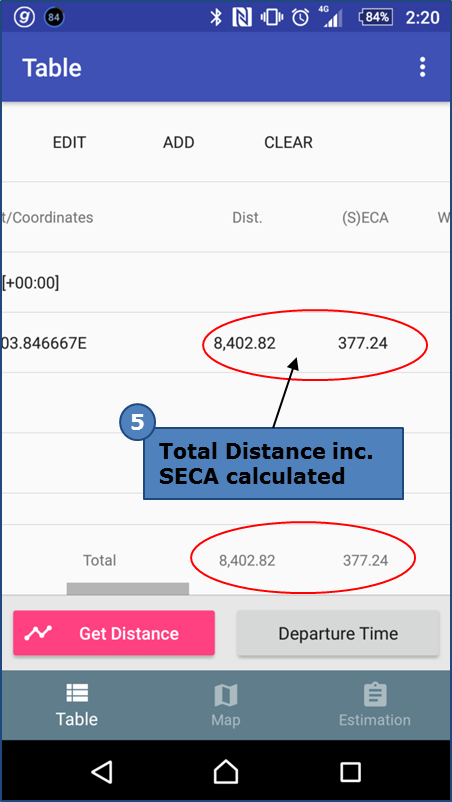Select the row SECA value 377.24
The height and width of the screenshot is (802, 452).
pos(363,344)
